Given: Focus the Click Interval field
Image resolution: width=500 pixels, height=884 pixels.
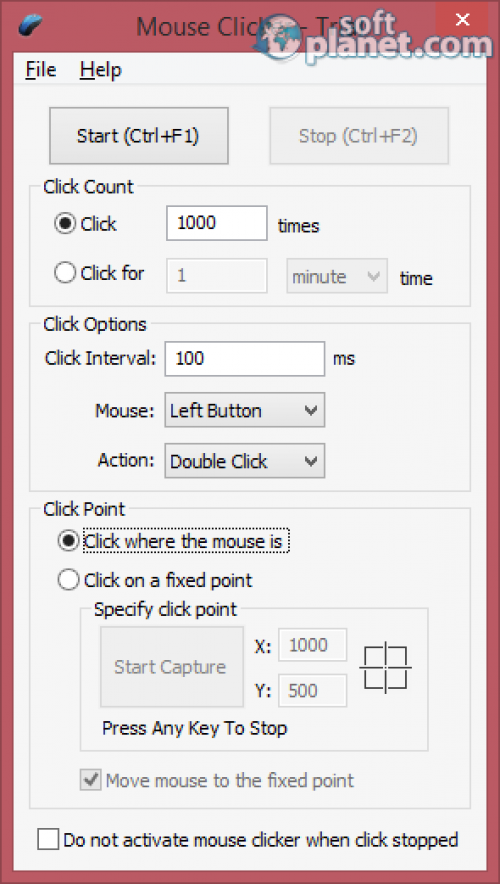Looking at the screenshot, I should 245,359.
